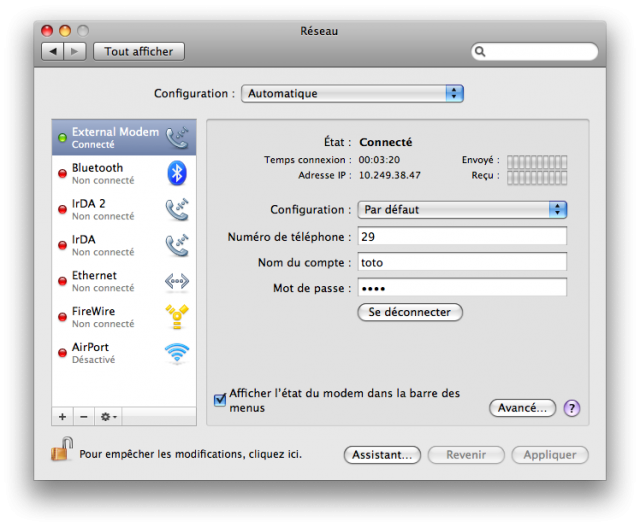Click AirPort Wi-Fi icon
The height and width of the screenshot is (527, 640).
177,353
